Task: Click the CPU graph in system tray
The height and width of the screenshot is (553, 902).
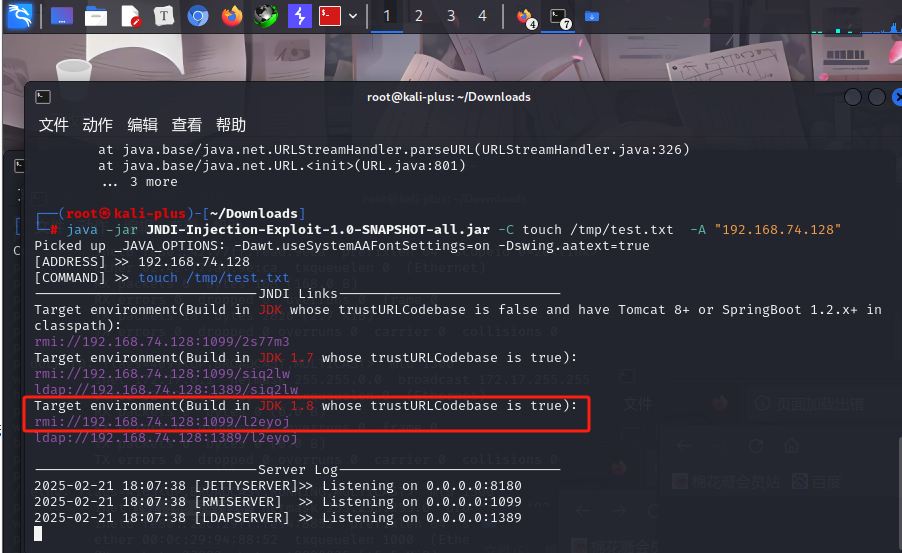Action: (856, 26)
